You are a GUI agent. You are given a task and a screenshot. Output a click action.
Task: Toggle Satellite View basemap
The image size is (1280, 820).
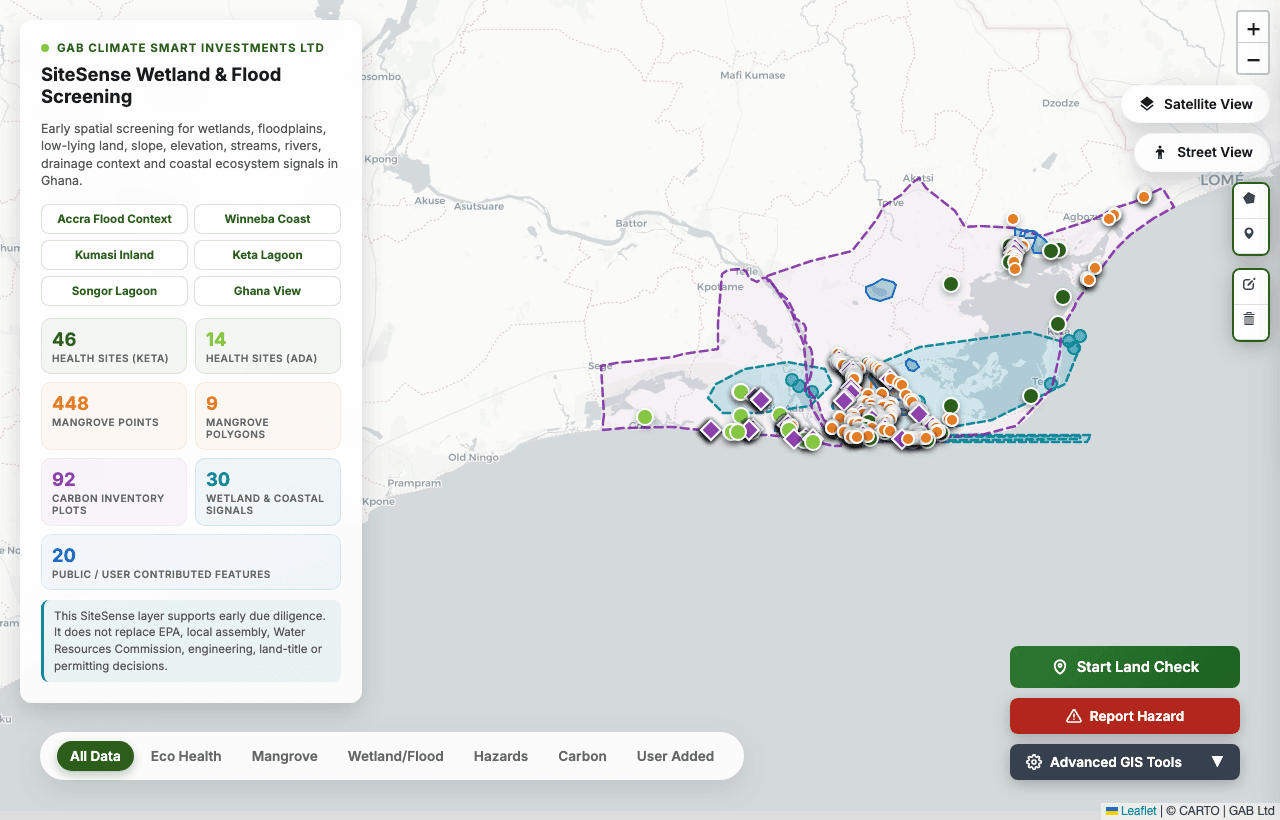point(1195,104)
